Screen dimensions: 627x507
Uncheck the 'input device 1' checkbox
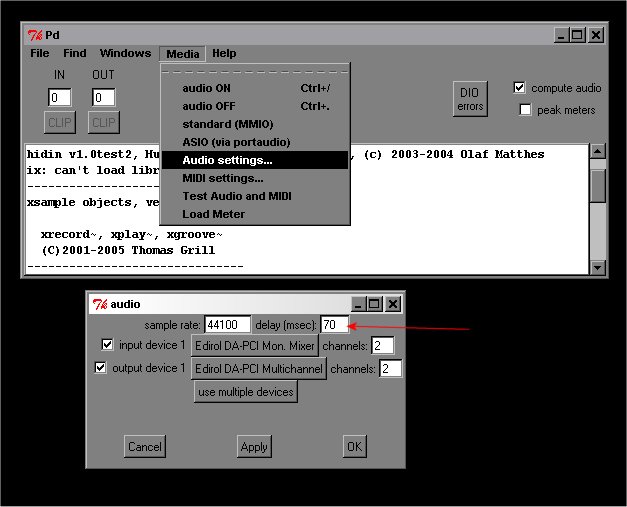[x=108, y=345]
